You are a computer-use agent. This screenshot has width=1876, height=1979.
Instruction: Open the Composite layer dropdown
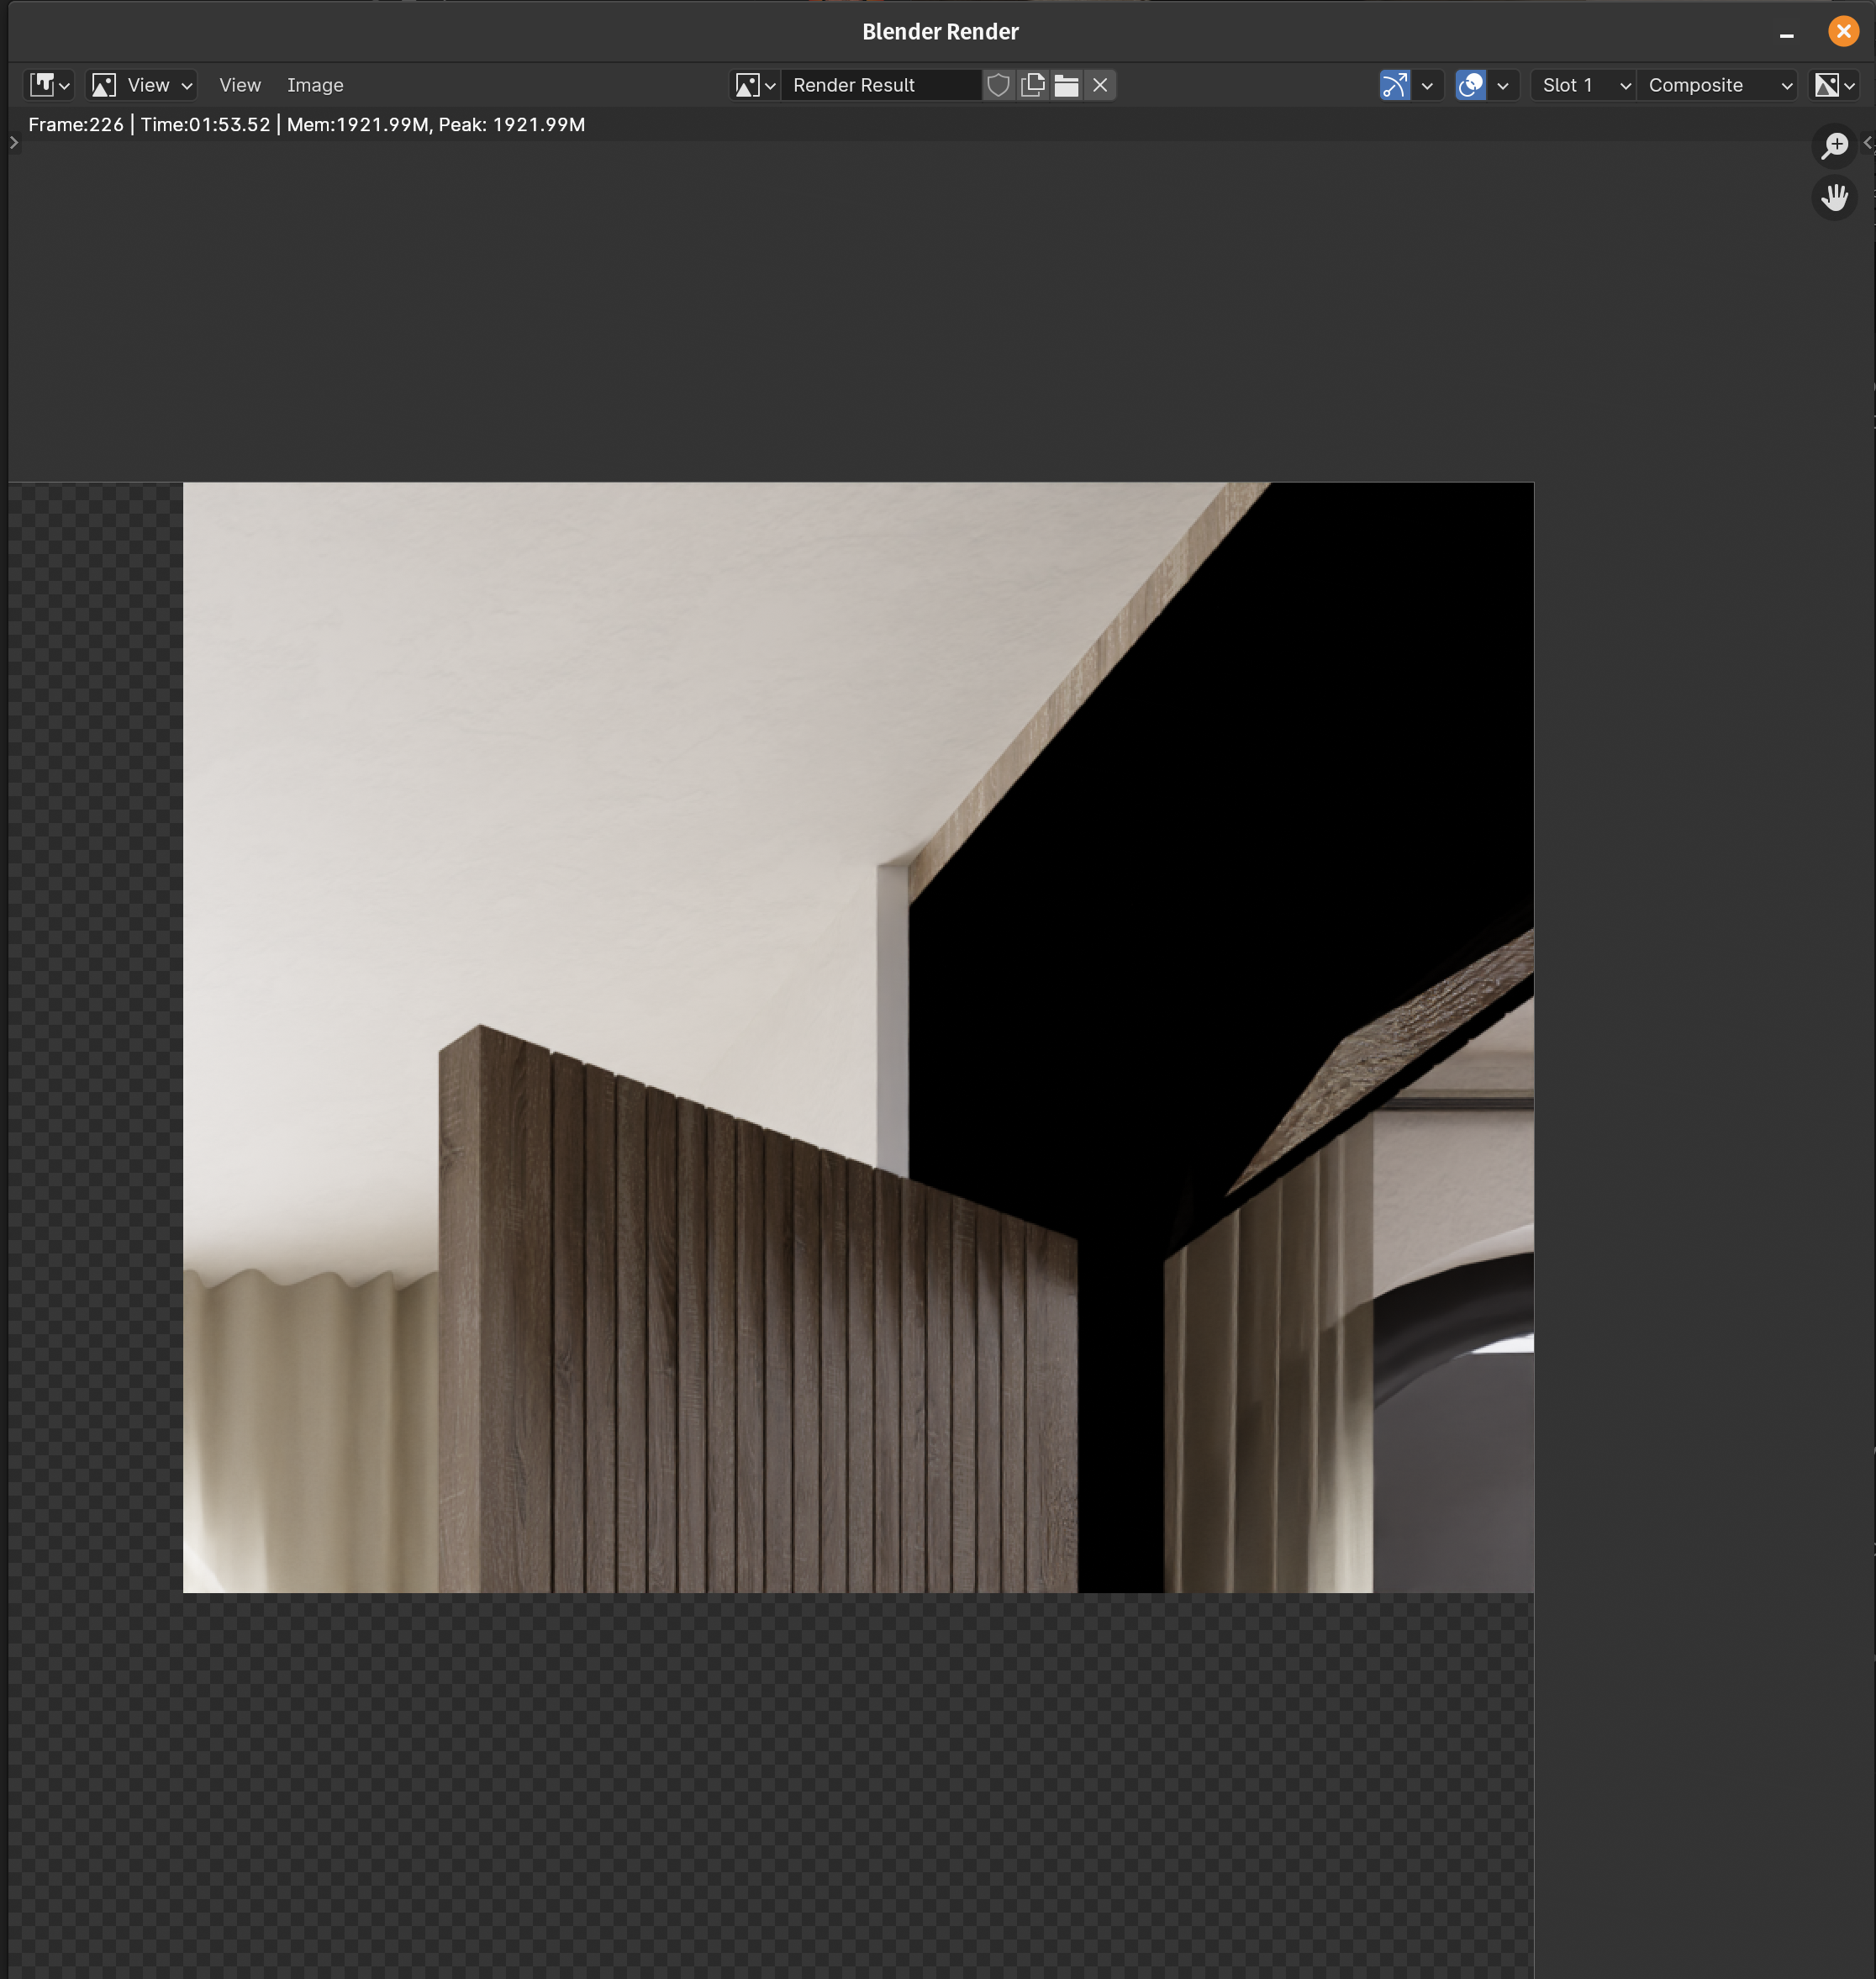click(1717, 85)
